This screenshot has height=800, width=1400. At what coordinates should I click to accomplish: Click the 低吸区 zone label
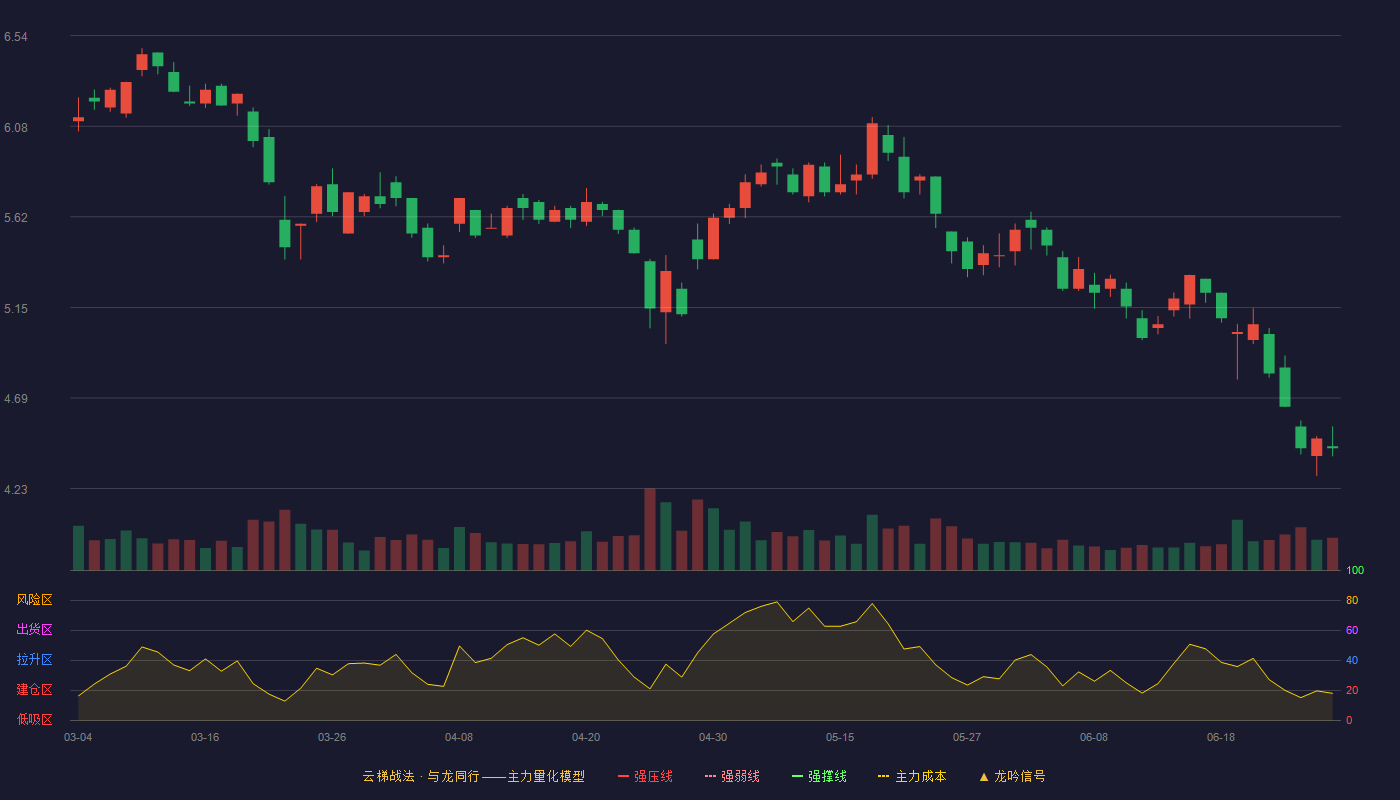(x=34, y=719)
